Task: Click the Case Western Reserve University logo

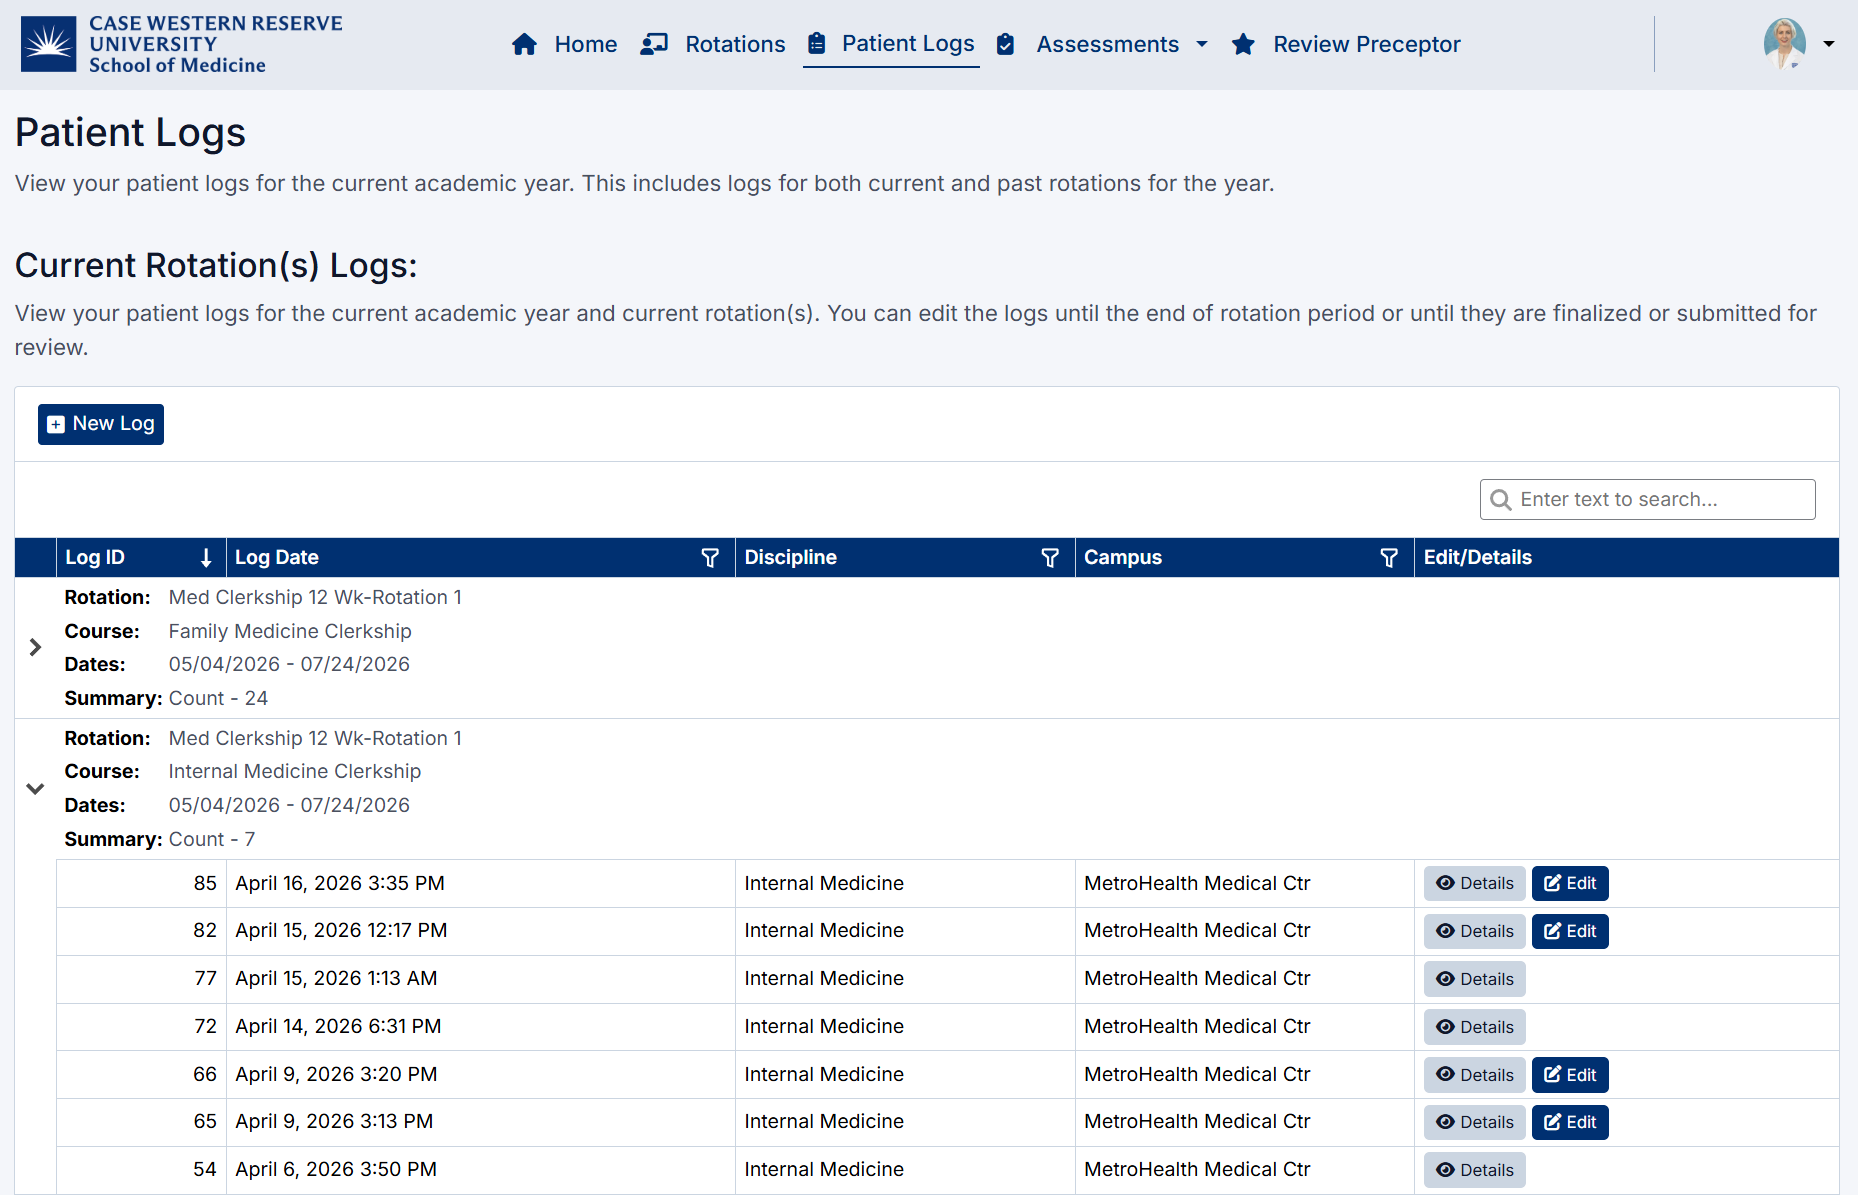Action: click(178, 44)
